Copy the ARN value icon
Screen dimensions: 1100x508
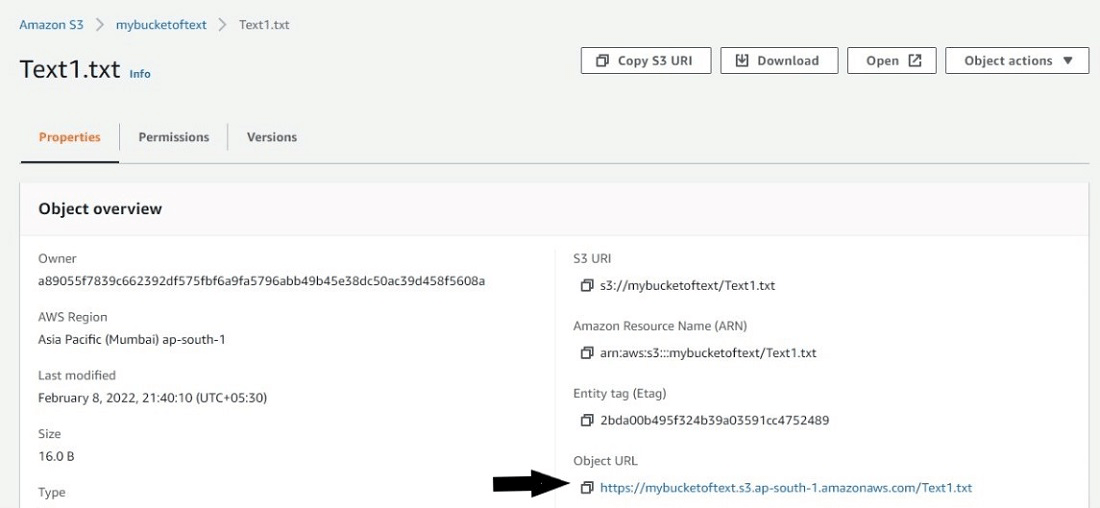point(586,353)
